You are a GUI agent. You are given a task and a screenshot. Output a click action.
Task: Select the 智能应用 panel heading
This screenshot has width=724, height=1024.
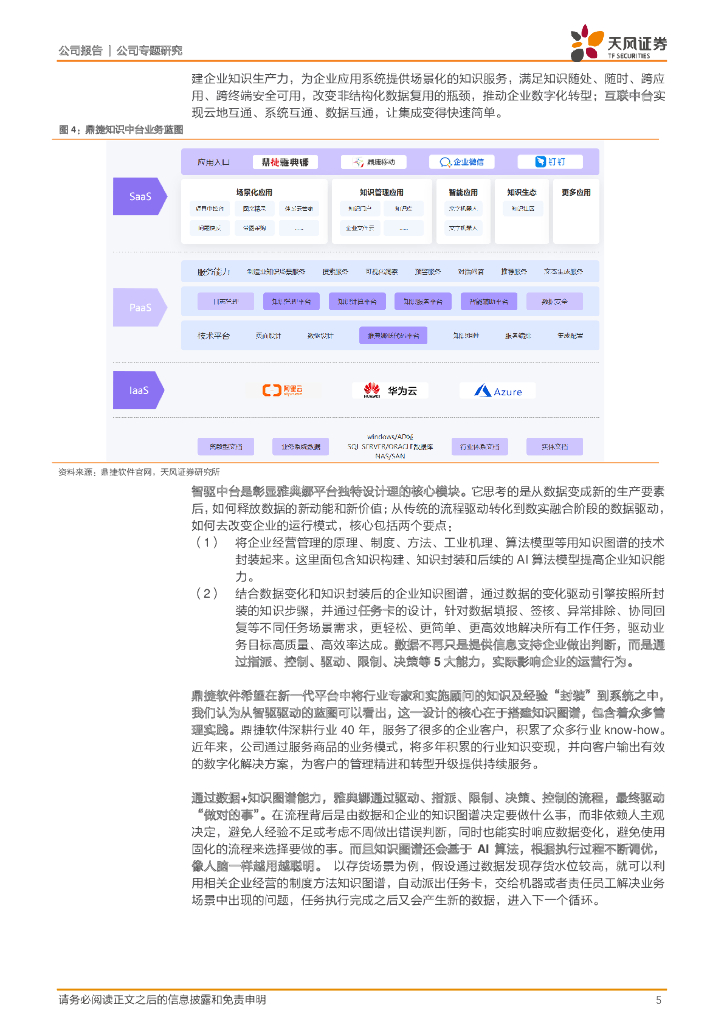tap(462, 191)
